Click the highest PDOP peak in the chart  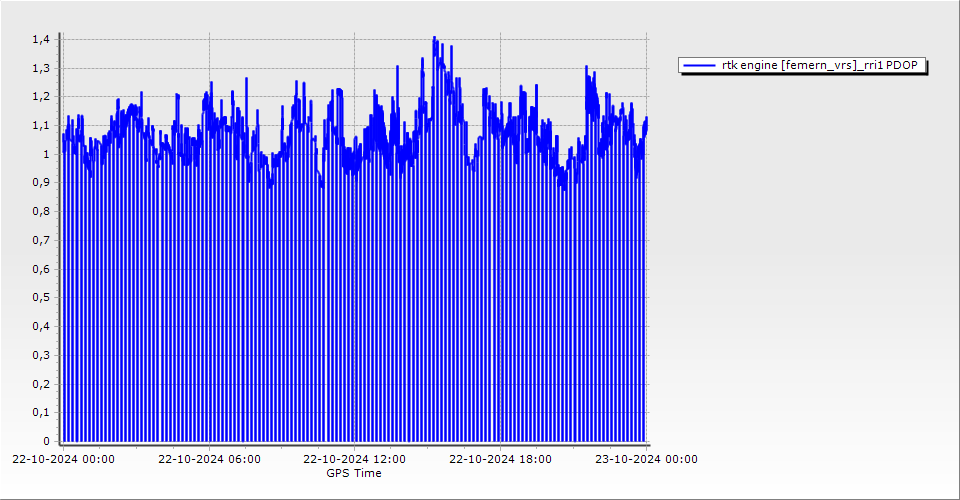coord(434,39)
